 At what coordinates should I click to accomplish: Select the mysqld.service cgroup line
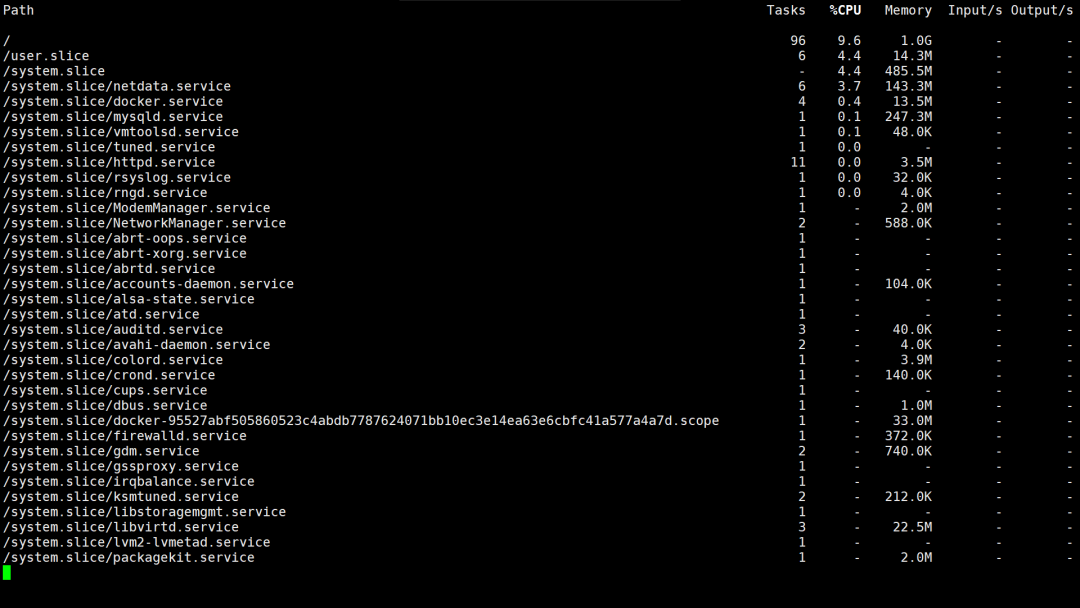click(x=113, y=117)
